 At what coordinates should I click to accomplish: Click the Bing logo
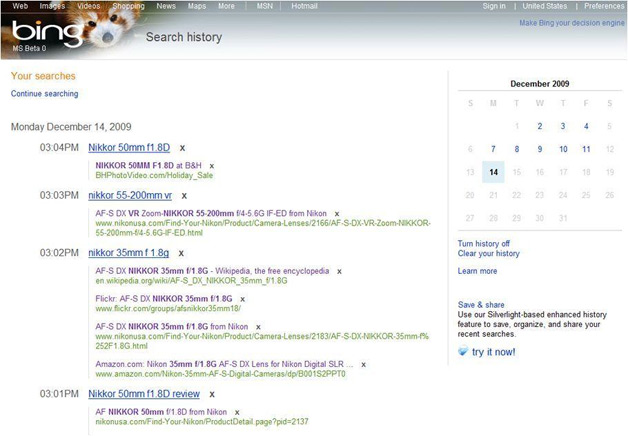(38, 34)
